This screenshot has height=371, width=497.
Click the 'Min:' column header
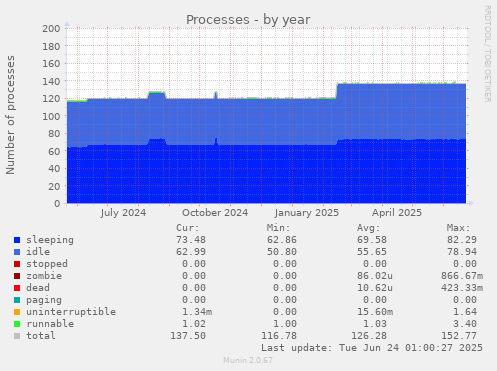click(x=278, y=228)
